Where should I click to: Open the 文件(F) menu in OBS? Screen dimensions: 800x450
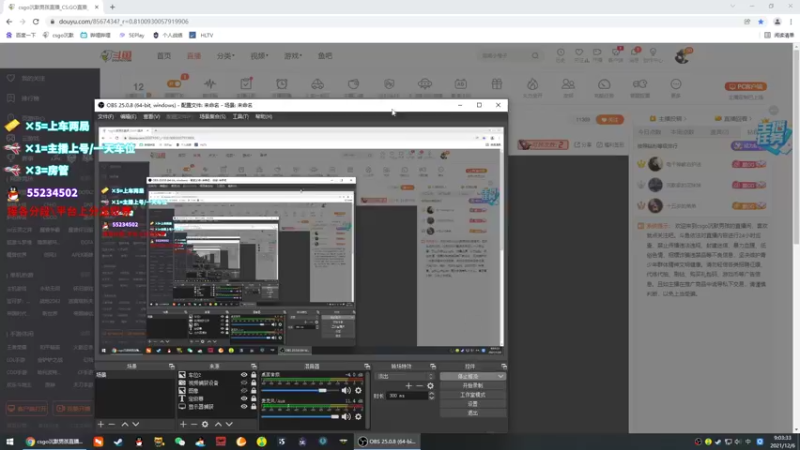click(106, 117)
